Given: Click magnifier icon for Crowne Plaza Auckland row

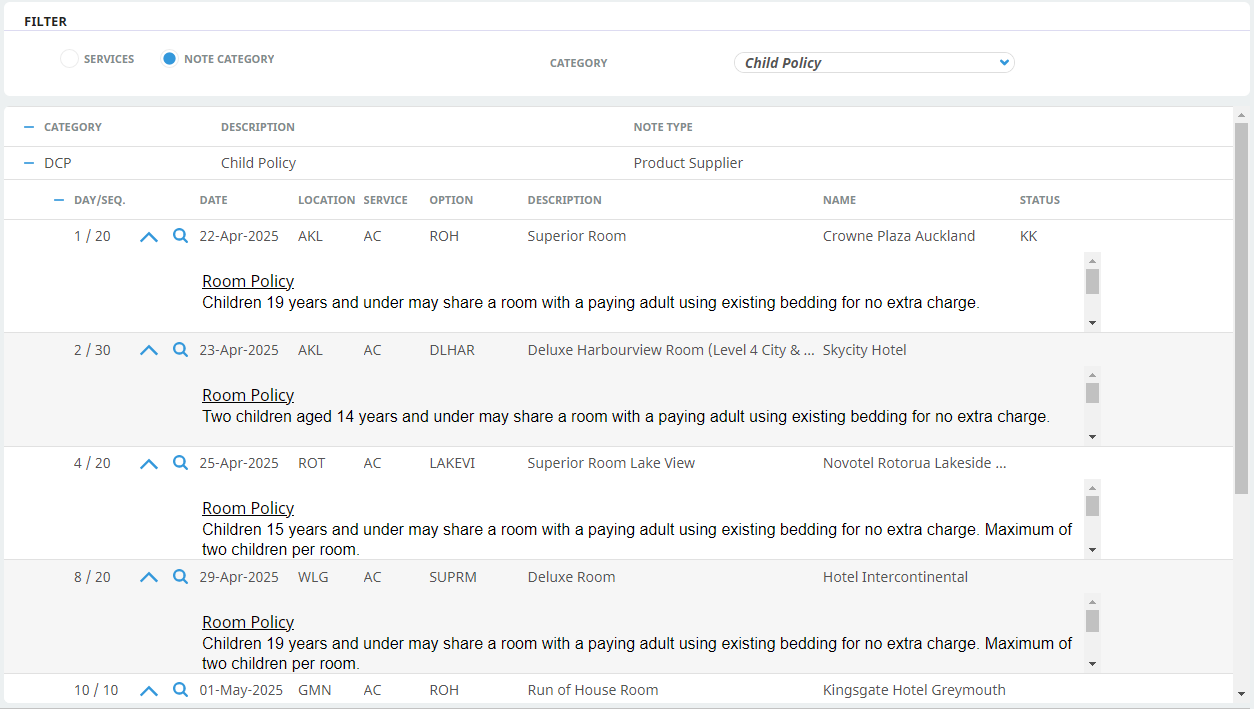Looking at the screenshot, I should (180, 237).
